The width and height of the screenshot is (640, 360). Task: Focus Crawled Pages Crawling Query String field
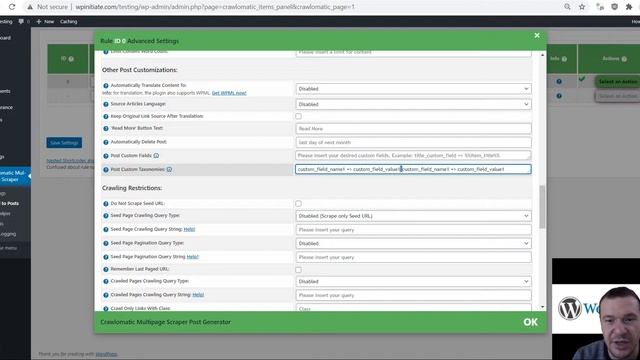(413, 295)
